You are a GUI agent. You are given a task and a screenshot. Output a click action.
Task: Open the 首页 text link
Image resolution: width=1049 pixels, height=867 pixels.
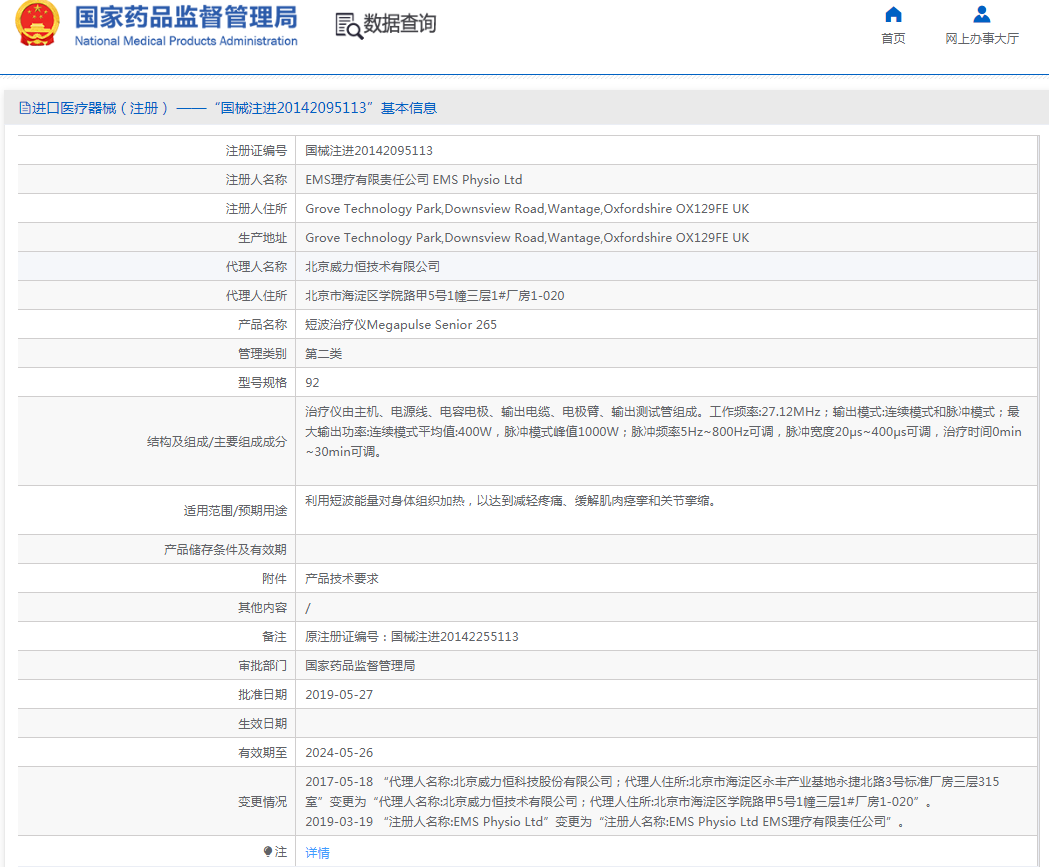(893, 39)
